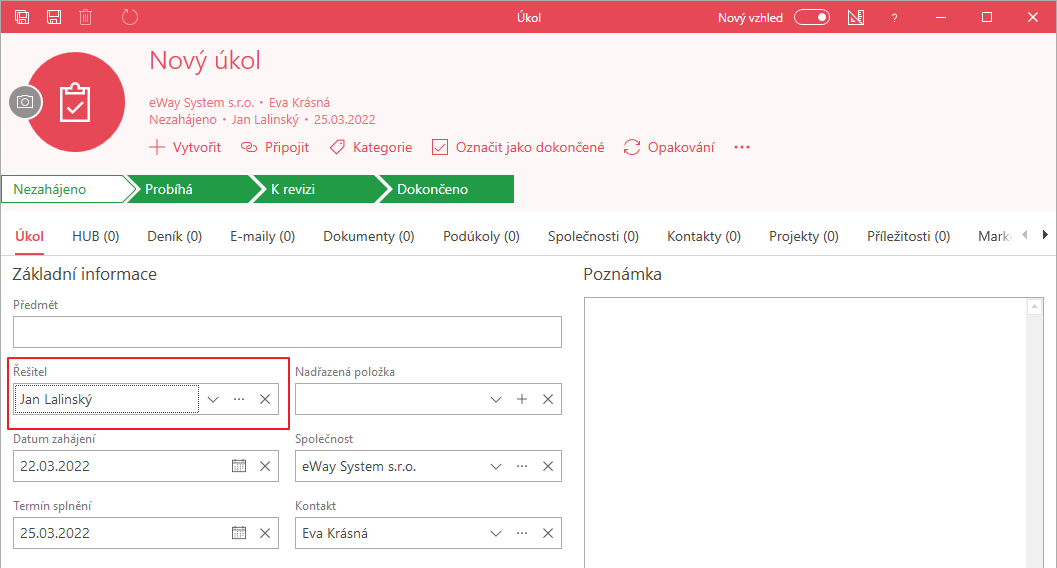The height and width of the screenshot is (568, 1057).
Task: Switch to the Úkol tab
Action: tap(30, 236)
